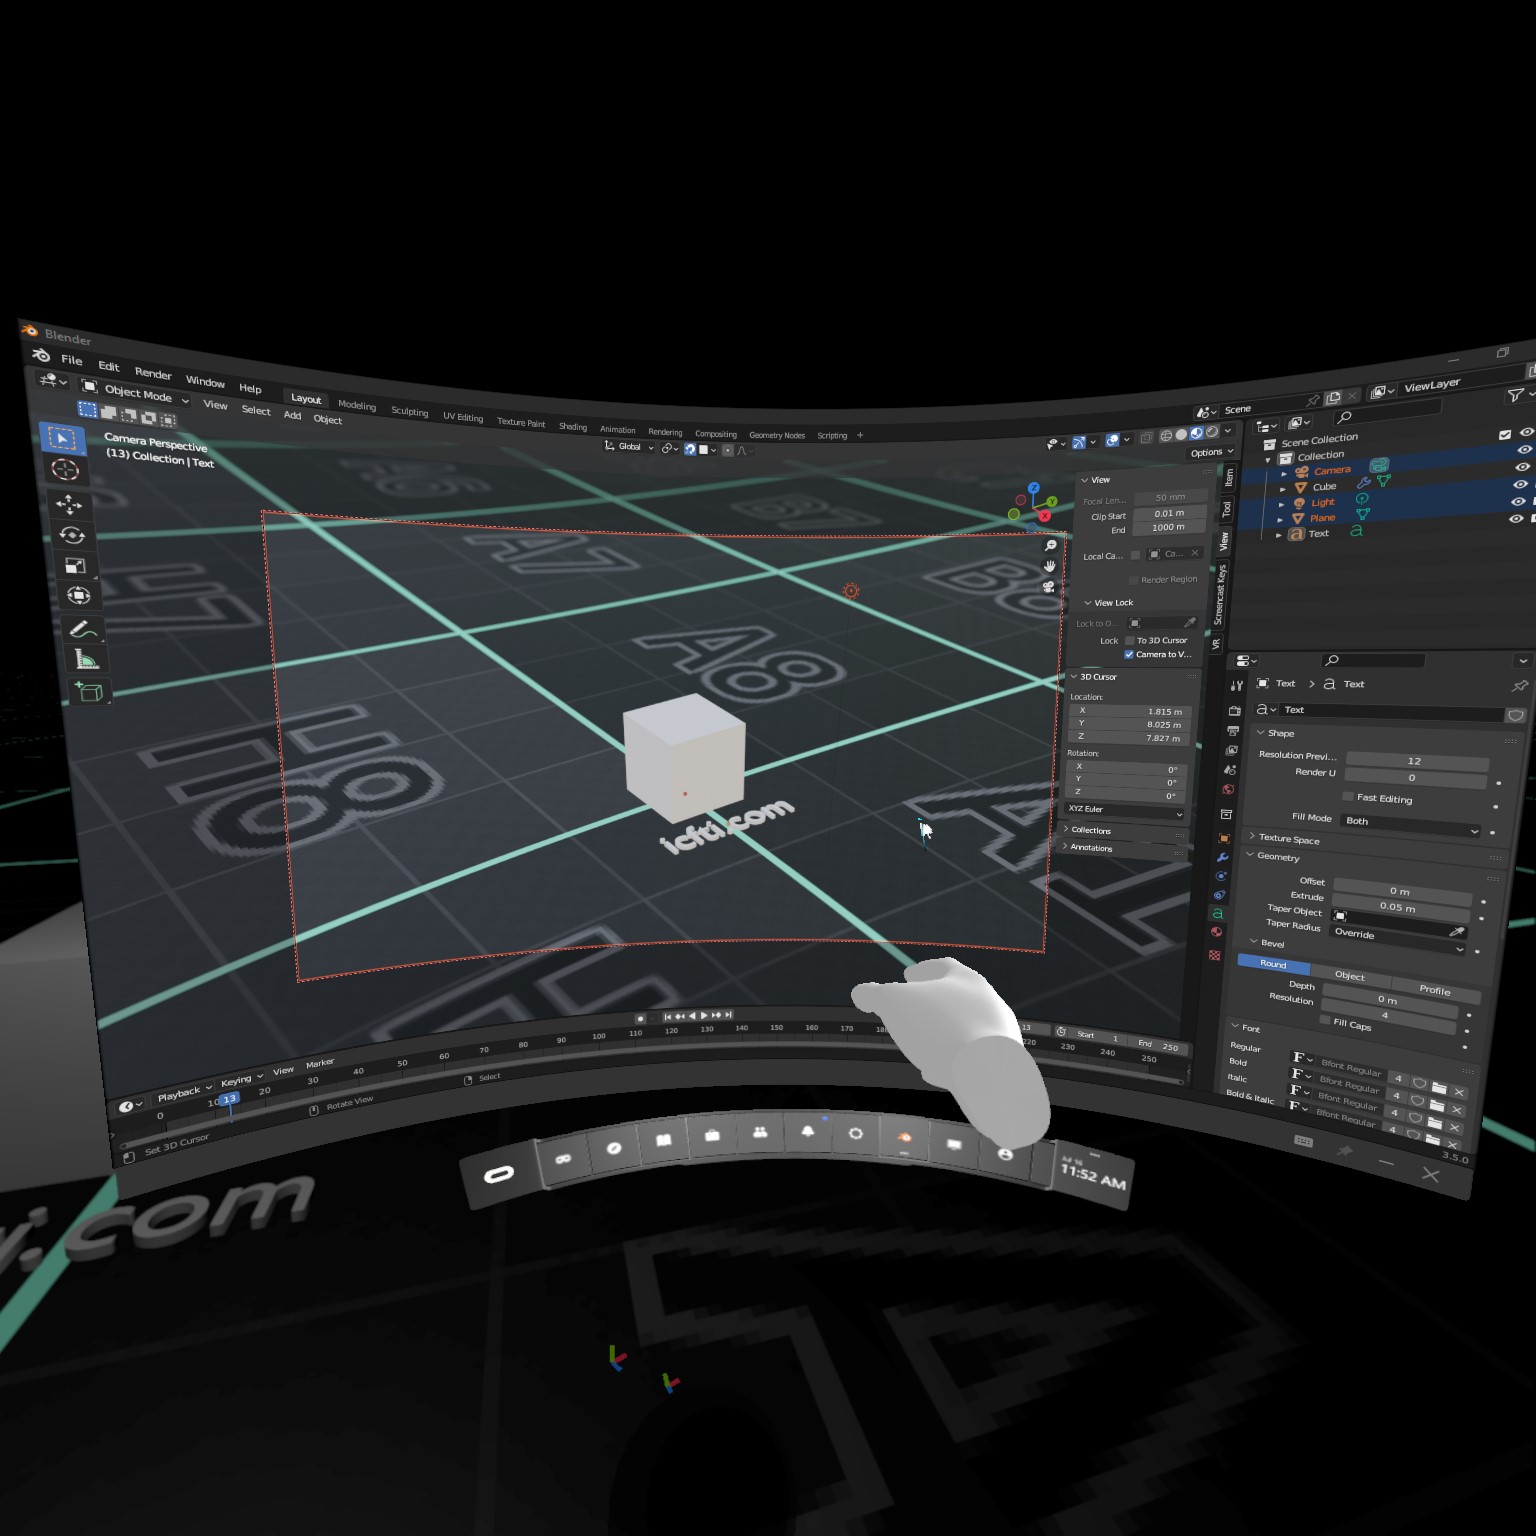The image size is (1536, 1536).
Task: Open the Render menu
Action: click(x=153, y=375)
